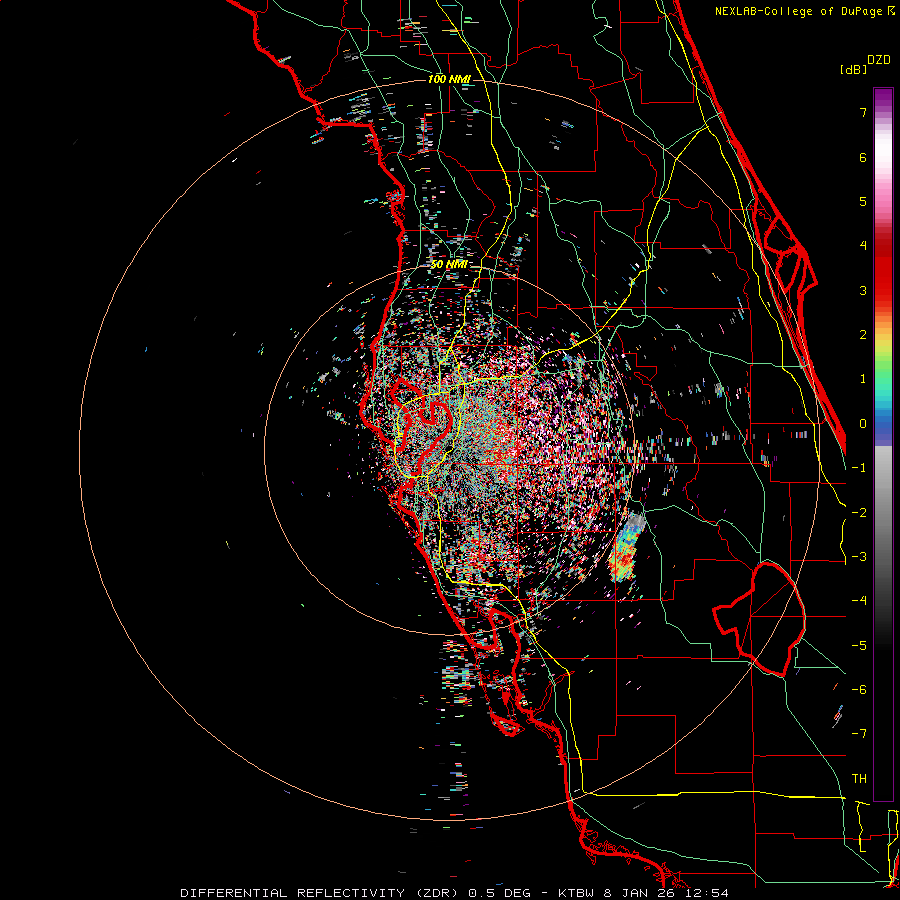Click the 1 value on the scale
Viewport: 900px width, 900px height.
(x=863, y=379)
